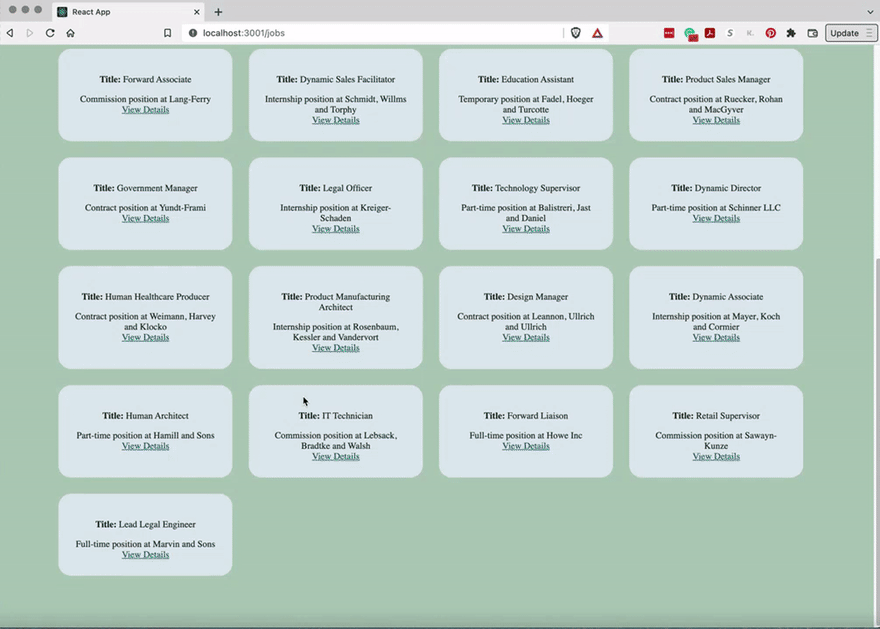
Task: Open a new tab with the plus button
Action: coord(218,12)
